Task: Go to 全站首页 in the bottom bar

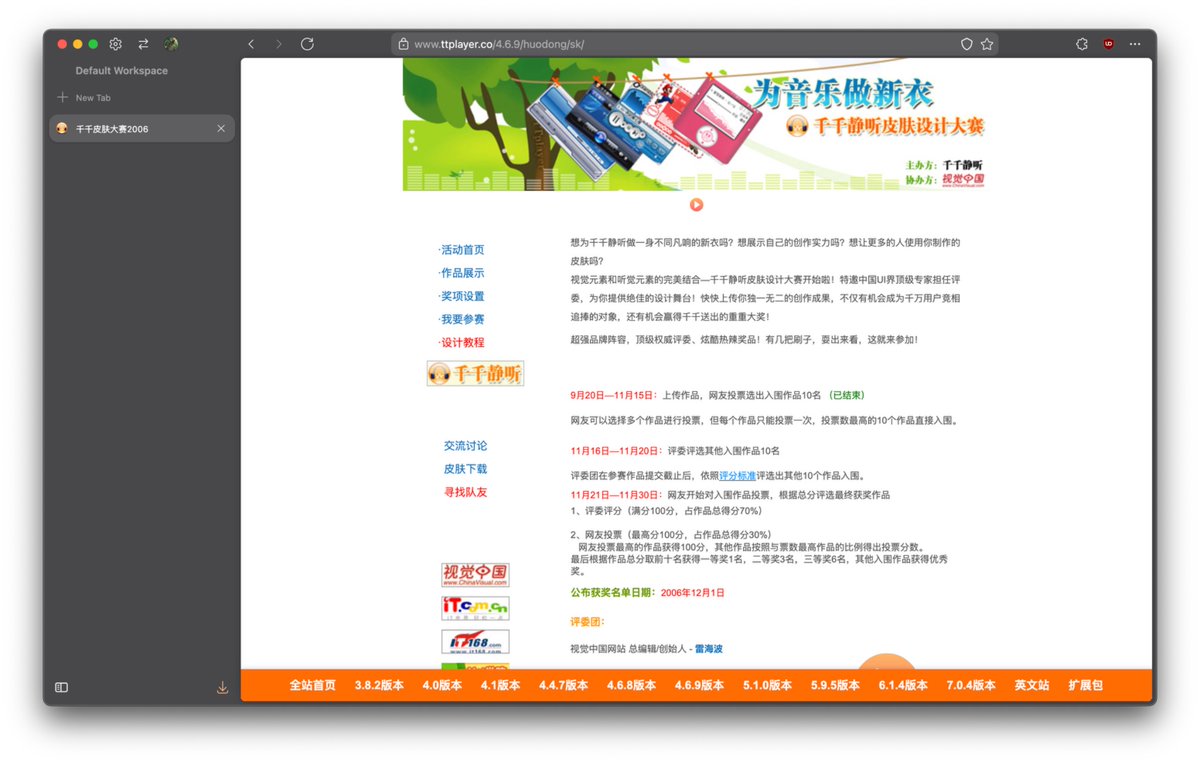Action: click(313, 686)
